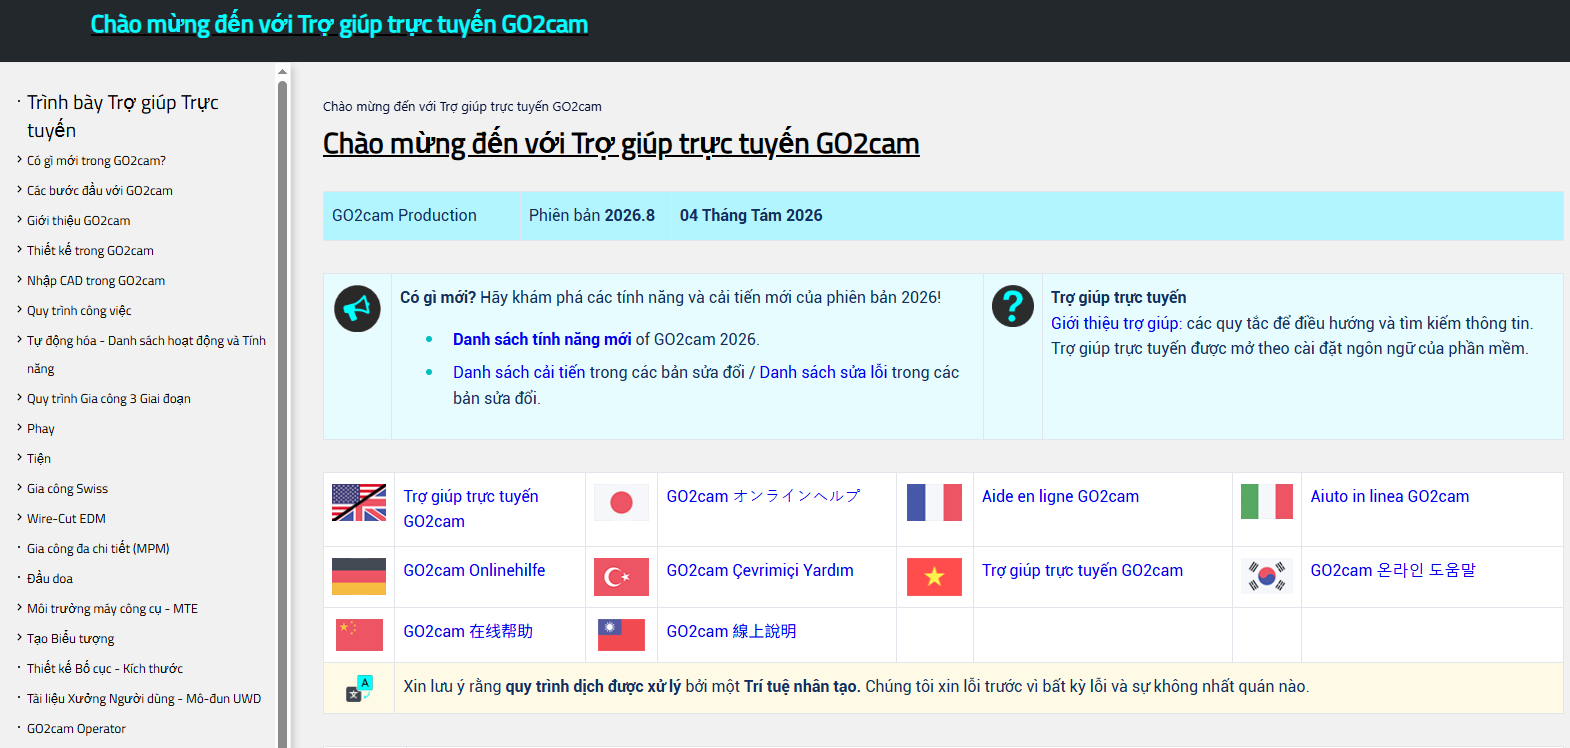Open 'Môi trường máy công cụ - MTE'
Viewport: 1570px width, 748px height.
(112, 608)
